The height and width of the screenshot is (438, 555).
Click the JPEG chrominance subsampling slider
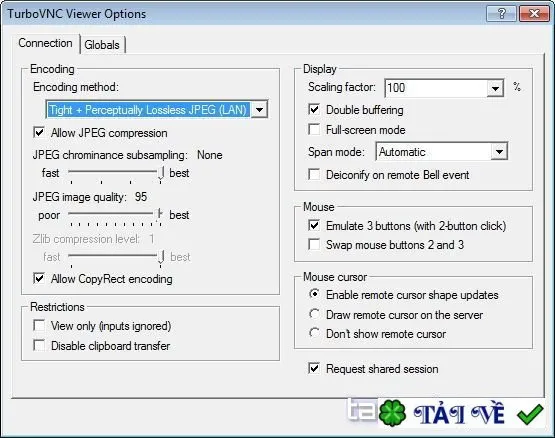[x=116, y=174]
